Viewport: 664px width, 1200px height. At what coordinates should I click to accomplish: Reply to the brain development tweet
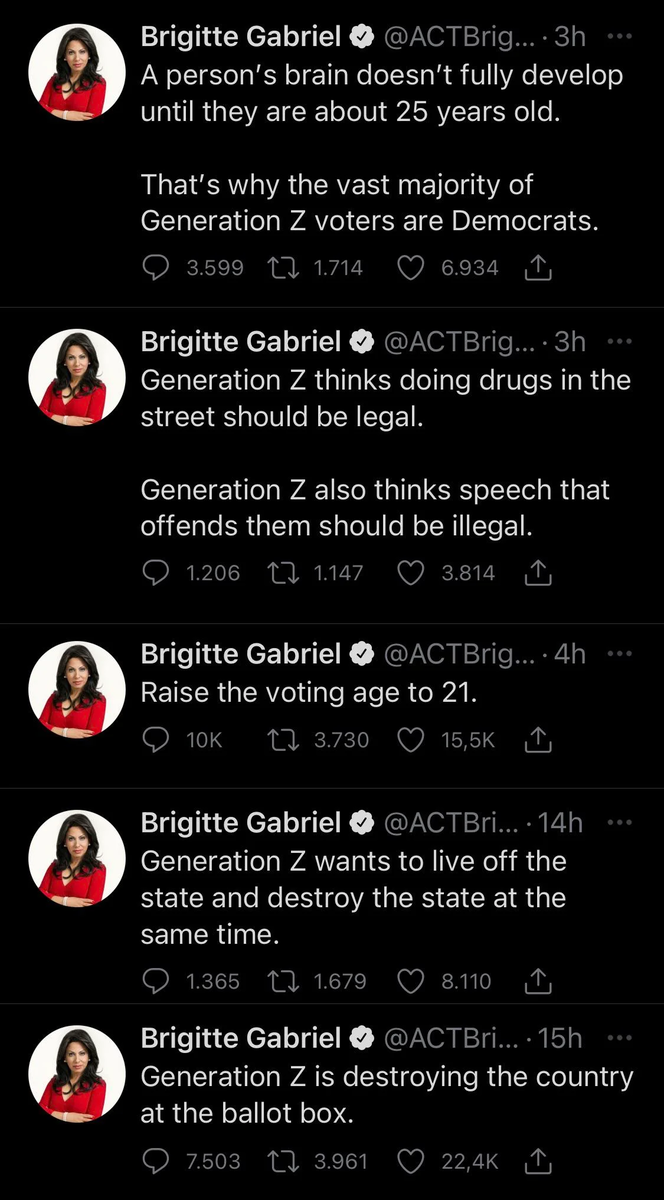(155, 267)
